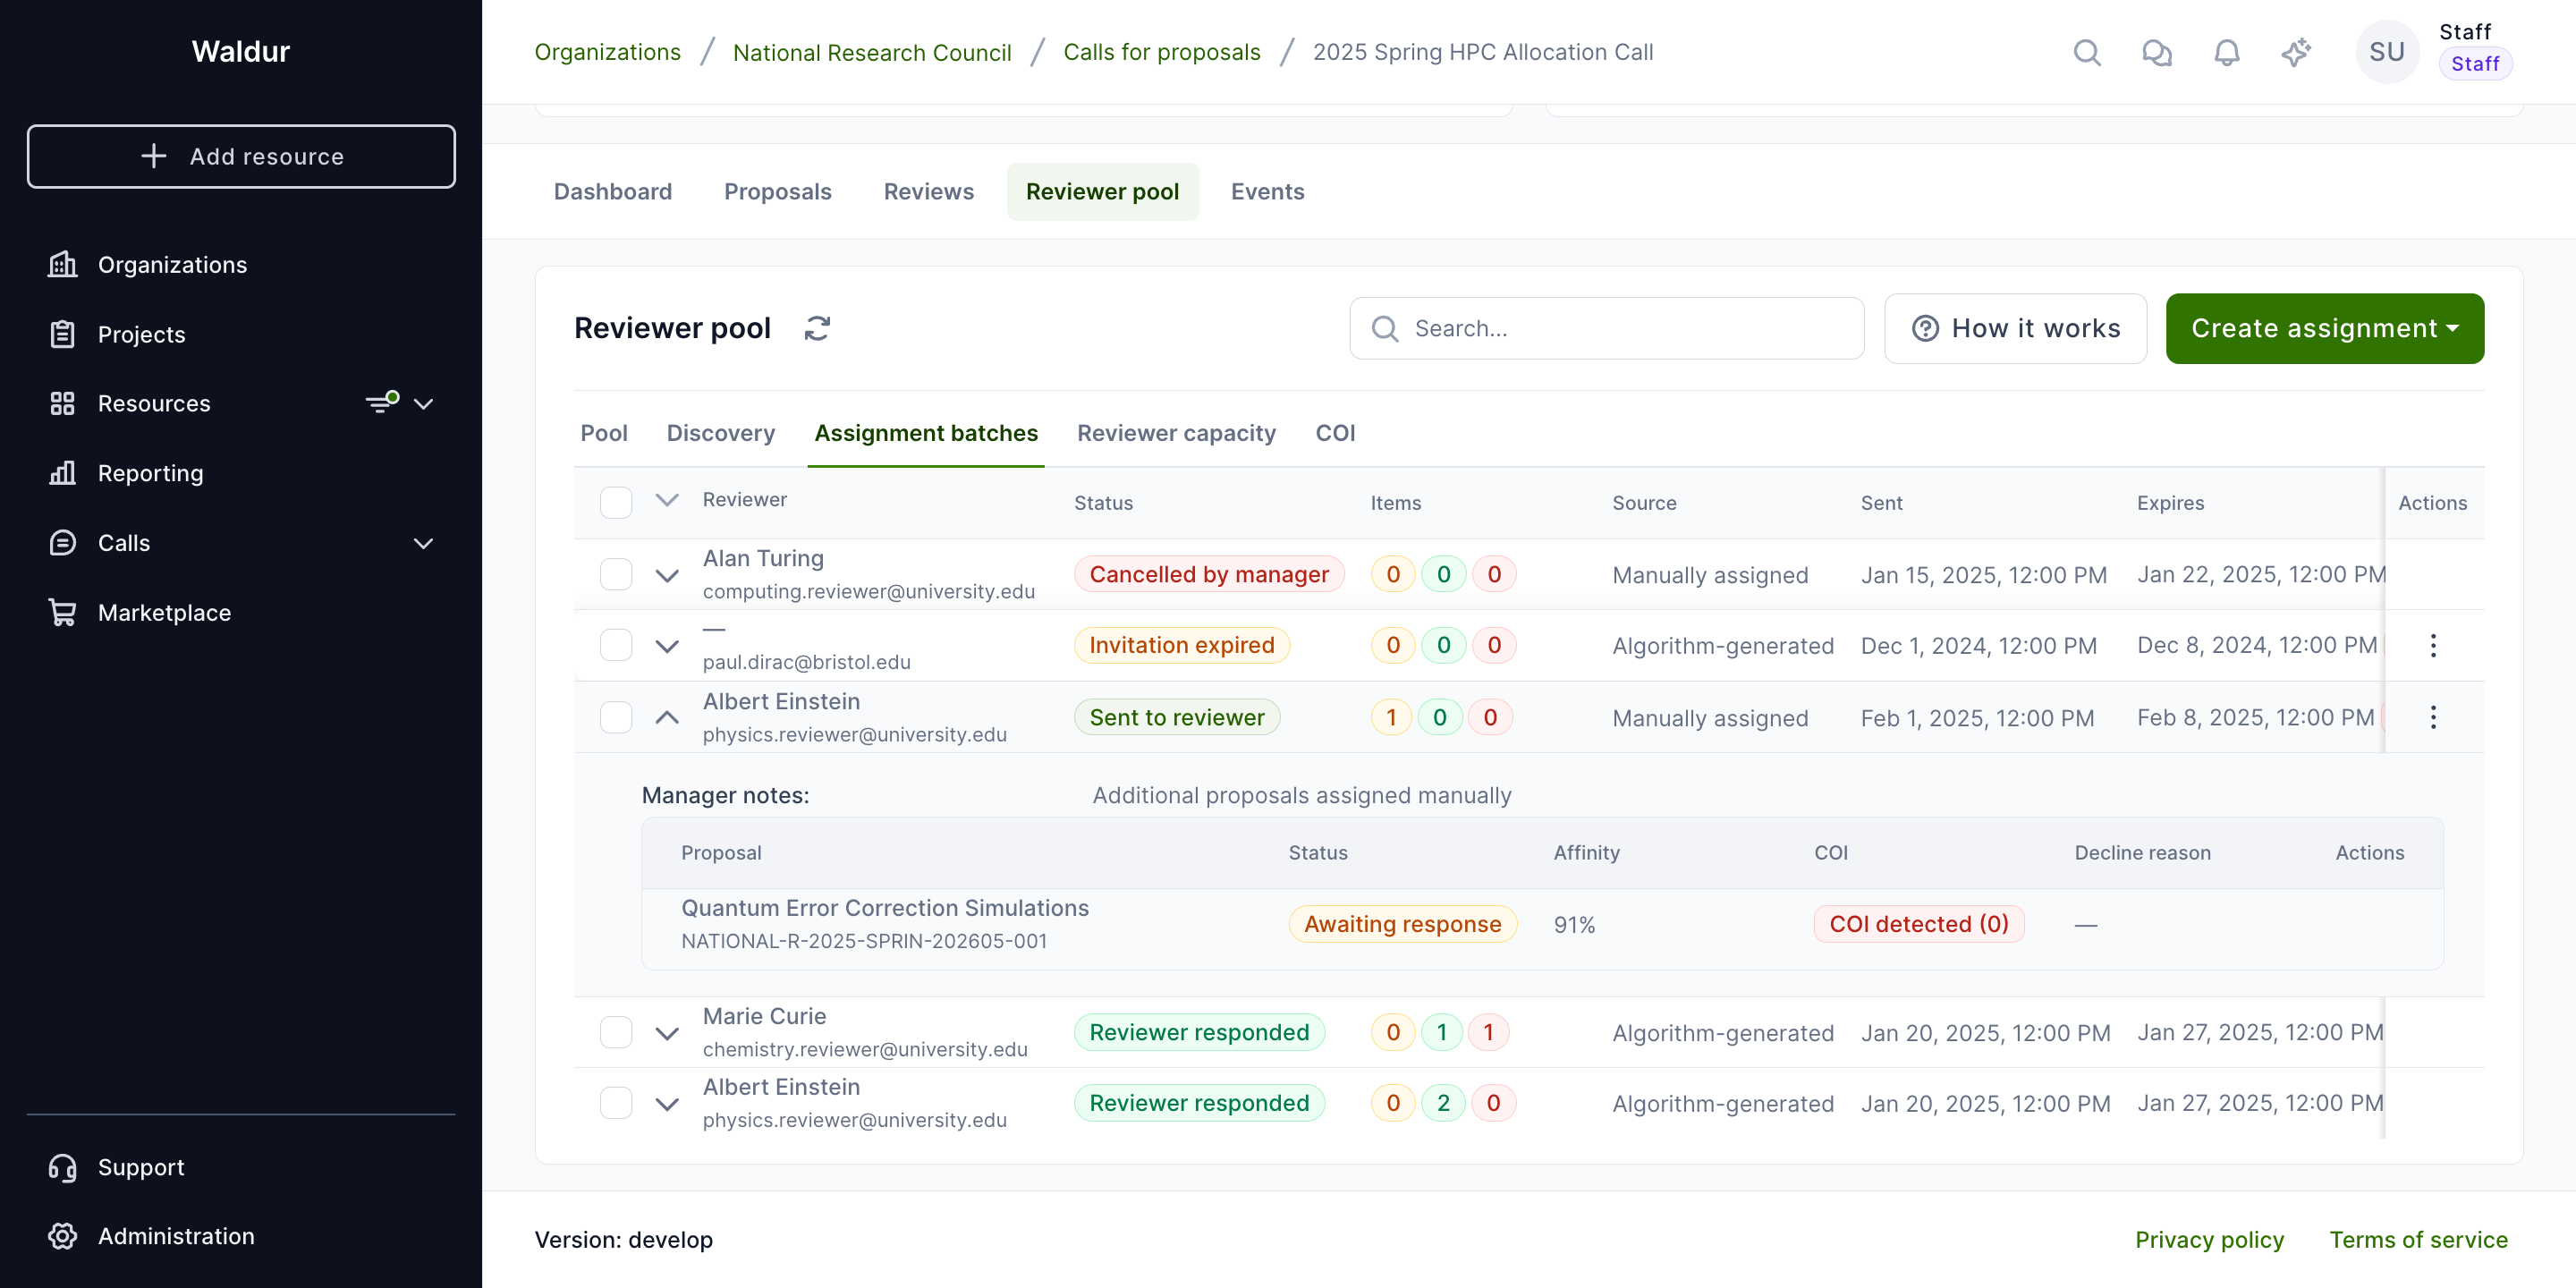Expand the Alan Turing batch row

point(667,576)
